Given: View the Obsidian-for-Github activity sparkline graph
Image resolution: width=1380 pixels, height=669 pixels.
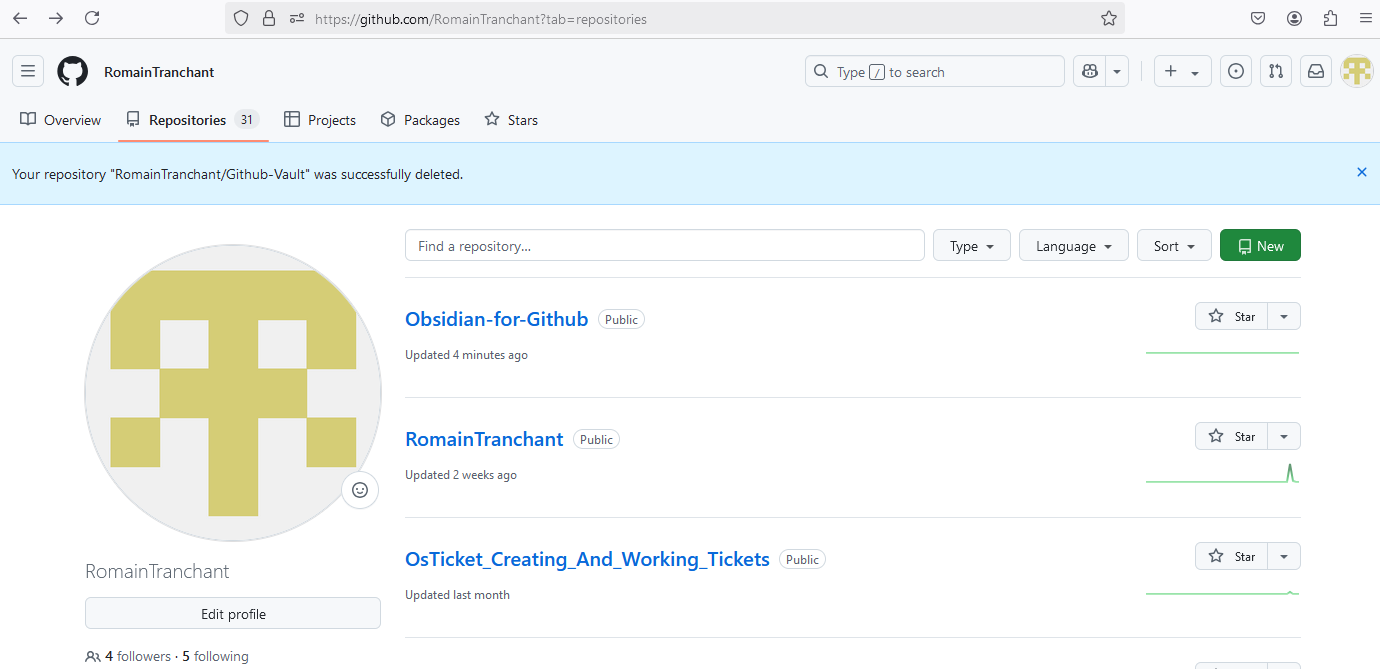Looking at the screenshot, I should (1222, 350).
